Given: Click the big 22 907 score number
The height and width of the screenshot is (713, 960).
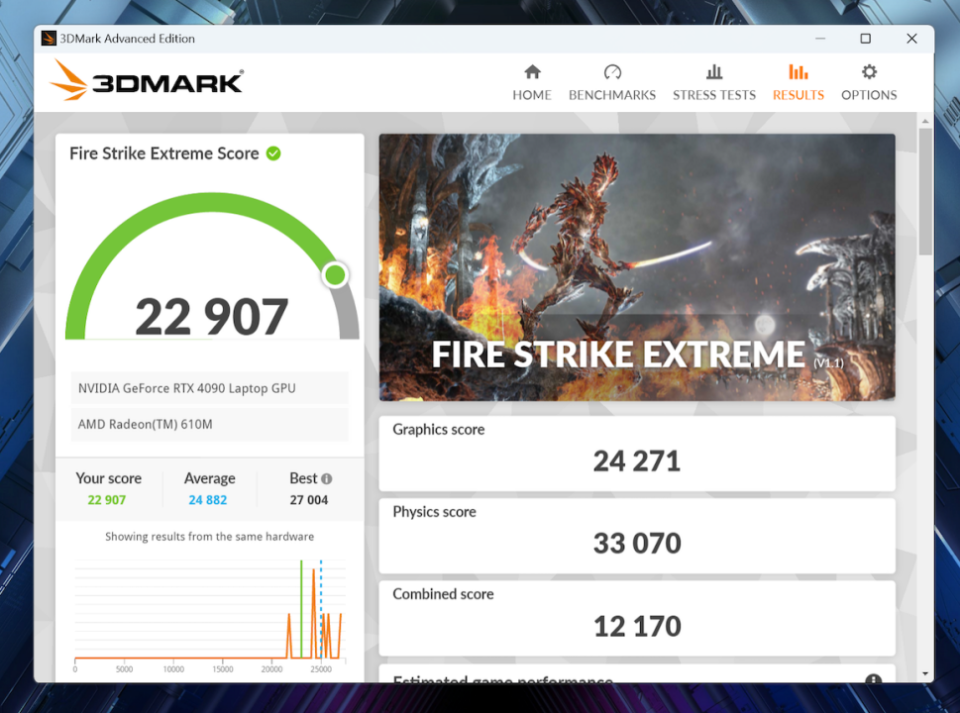Looking at the screenshot, I should 211,317.
